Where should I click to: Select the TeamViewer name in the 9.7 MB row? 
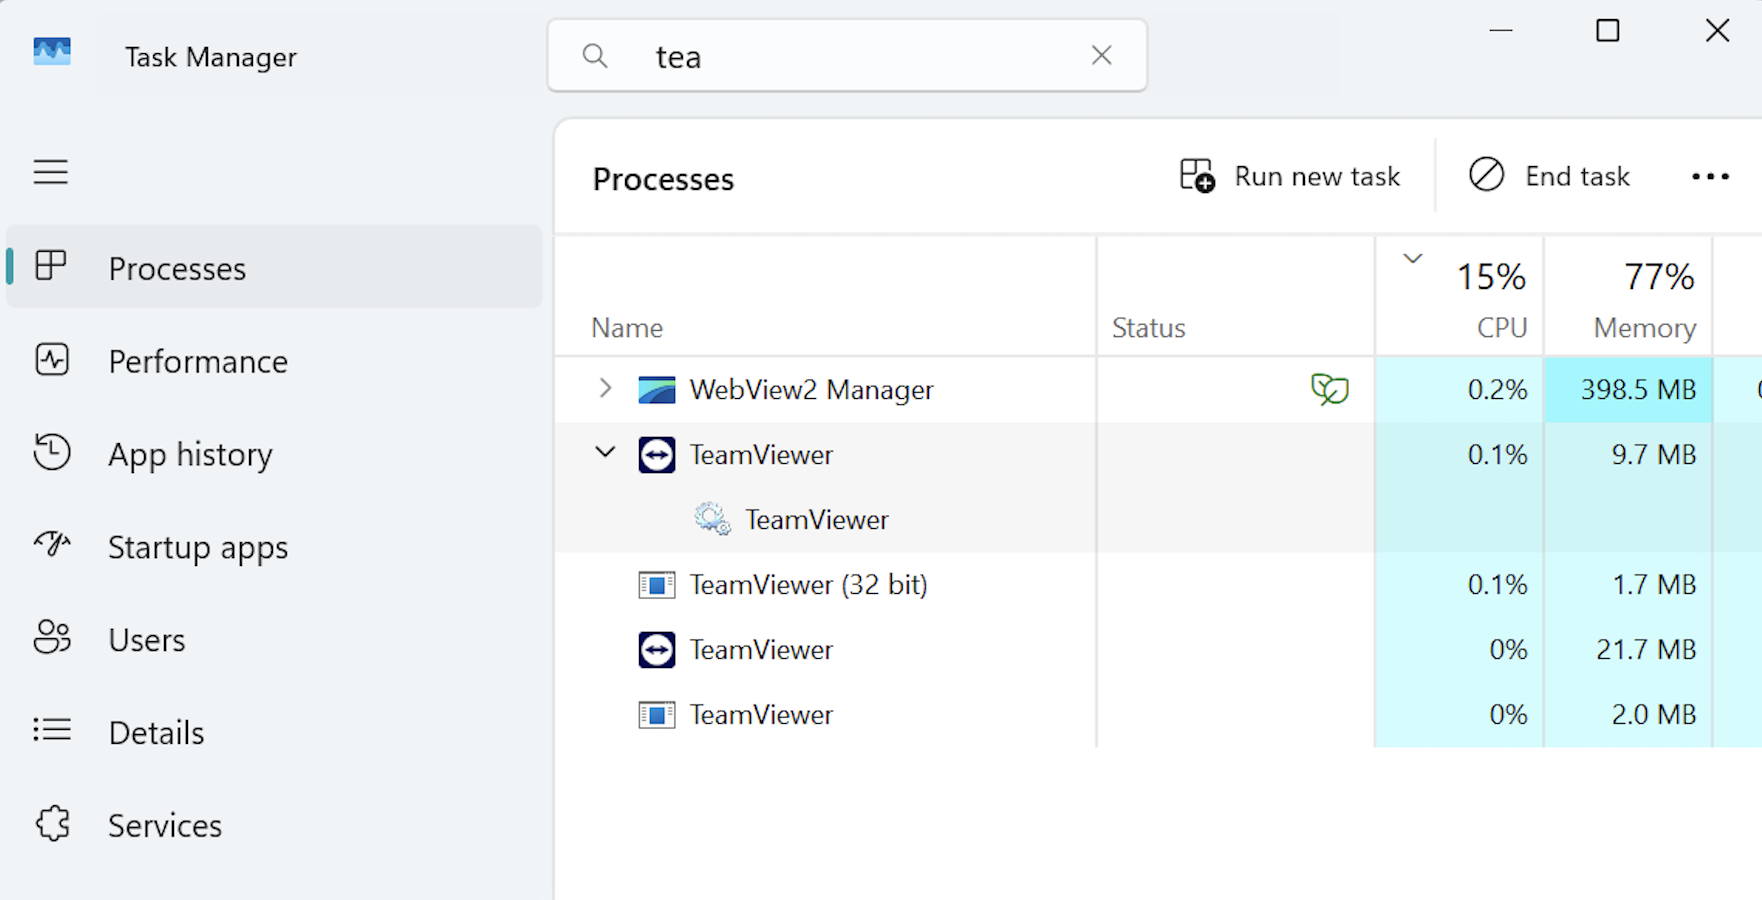[761, 455]
